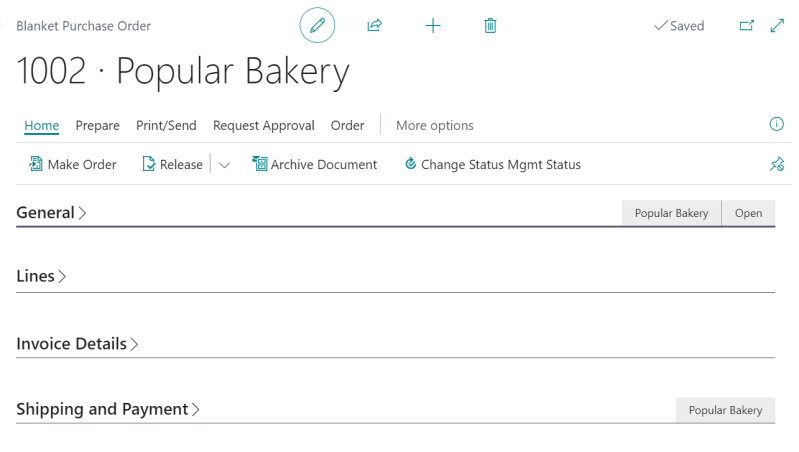This screenshot has height=452, width=799.
Task: Click the pencil edit icon
Action: 317,26
